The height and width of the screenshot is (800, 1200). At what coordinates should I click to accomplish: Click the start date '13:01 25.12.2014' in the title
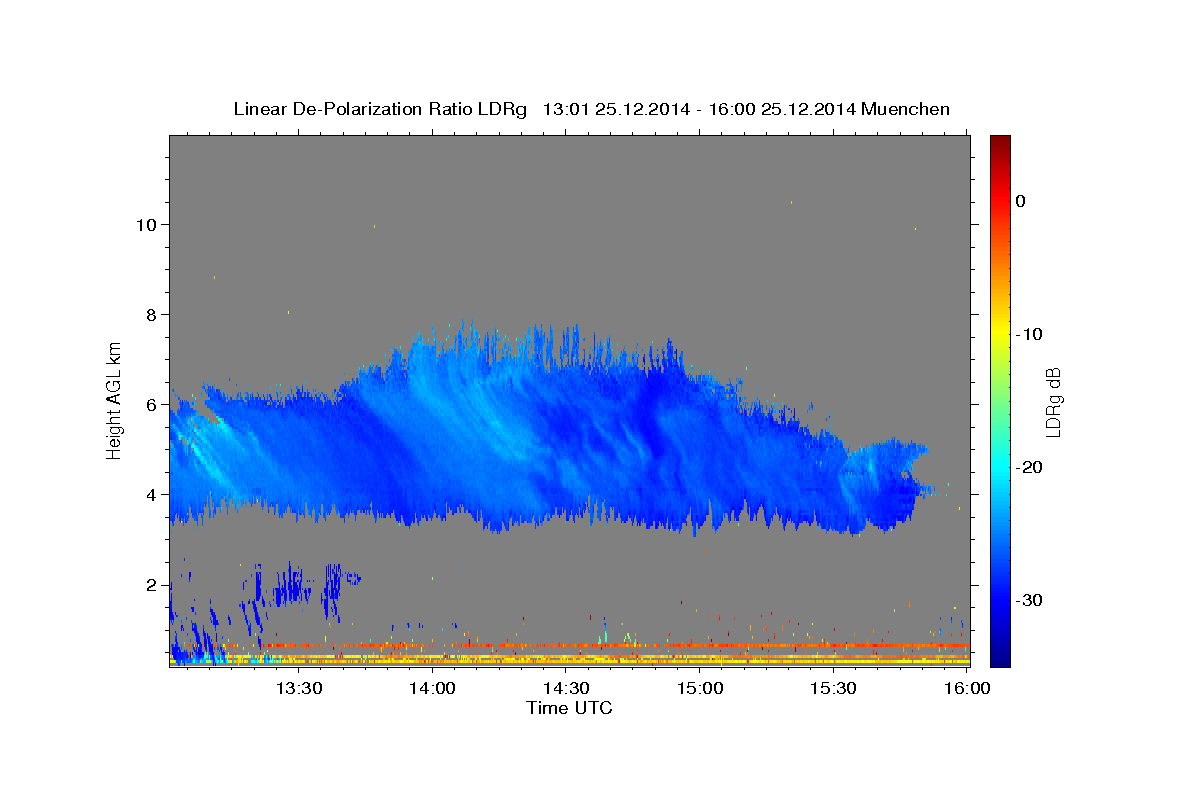tap(615, 109)
